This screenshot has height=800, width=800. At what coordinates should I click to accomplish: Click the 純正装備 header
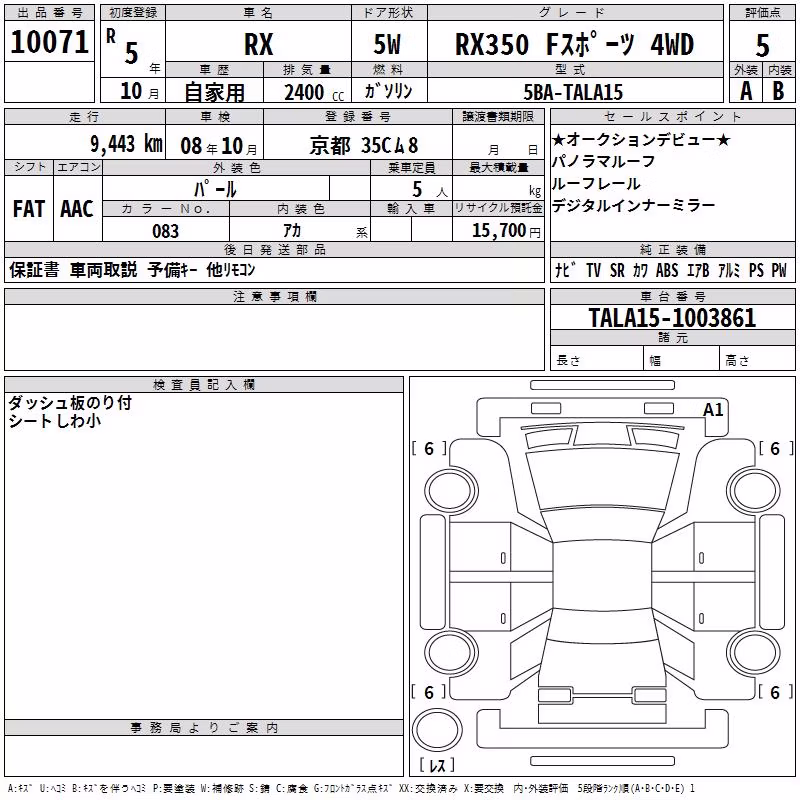coord(672,249)
